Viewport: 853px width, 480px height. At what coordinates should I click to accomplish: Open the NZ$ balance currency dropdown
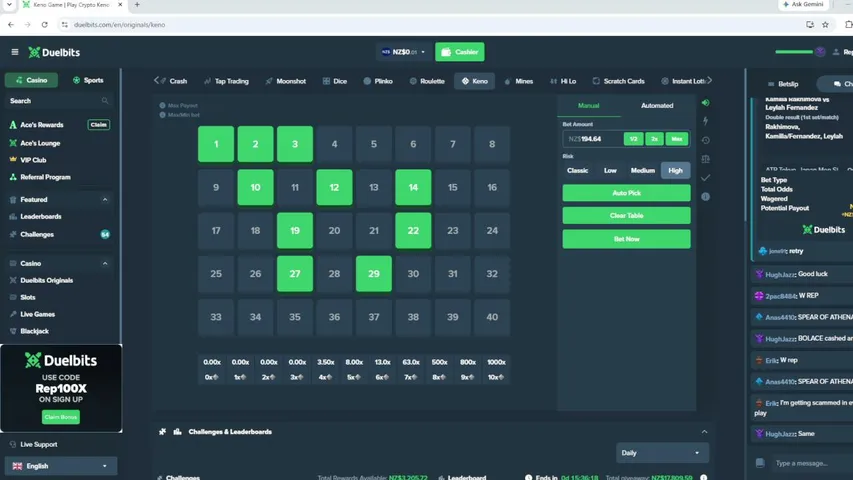coord(403,52)
